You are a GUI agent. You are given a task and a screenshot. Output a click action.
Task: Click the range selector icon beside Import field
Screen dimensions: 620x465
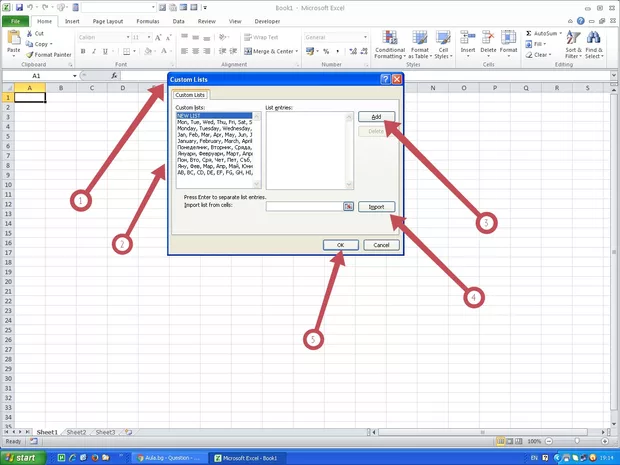click(348, 206)
